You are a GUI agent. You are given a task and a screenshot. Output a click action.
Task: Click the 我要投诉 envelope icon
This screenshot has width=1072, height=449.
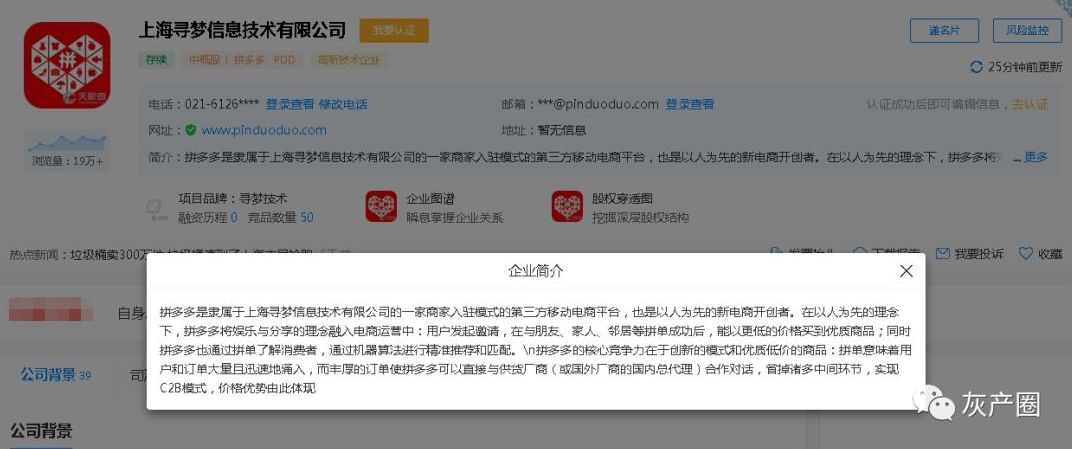click(x=942, y=254)
